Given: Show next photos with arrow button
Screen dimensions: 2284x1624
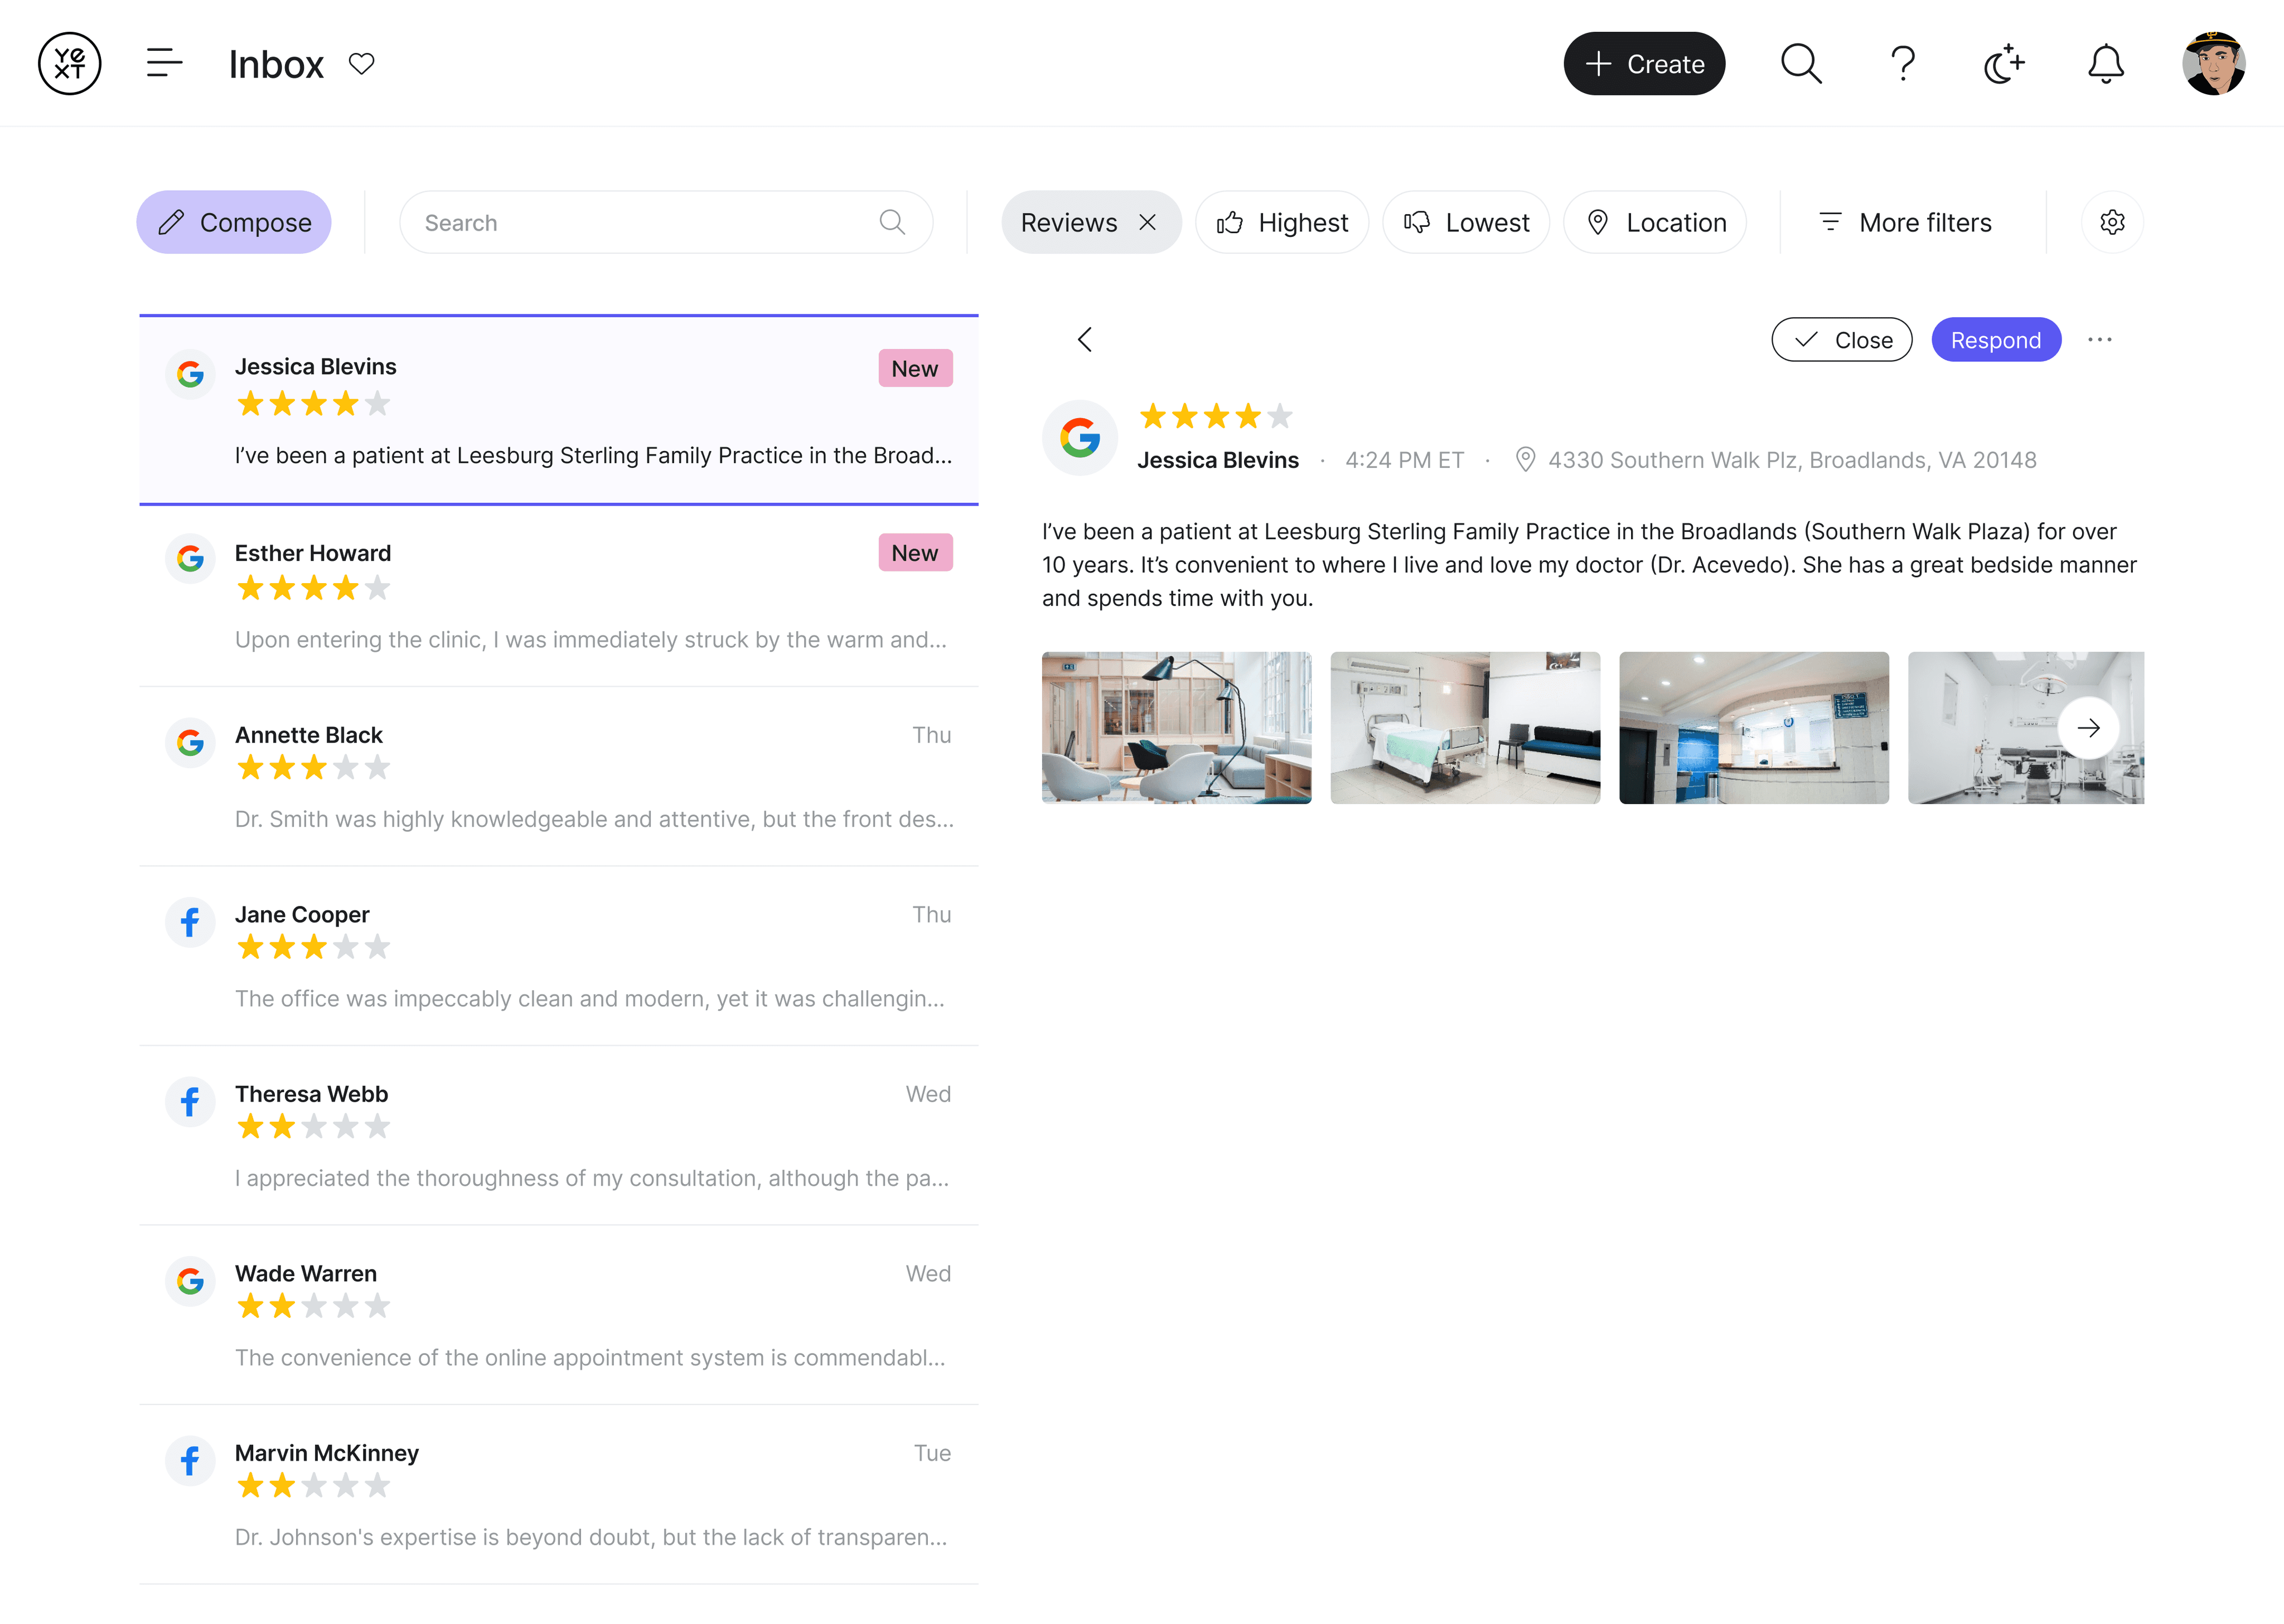Looking at the screenshot, I should pos(2088,728).
